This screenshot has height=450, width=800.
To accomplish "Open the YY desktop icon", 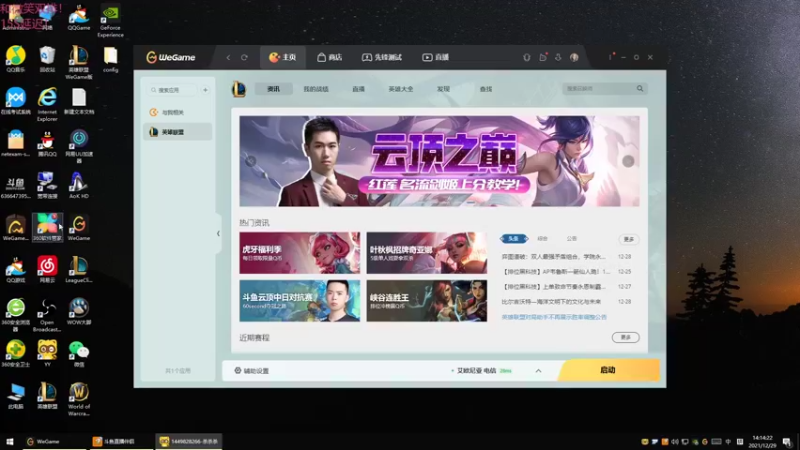I will click(47, 354).
